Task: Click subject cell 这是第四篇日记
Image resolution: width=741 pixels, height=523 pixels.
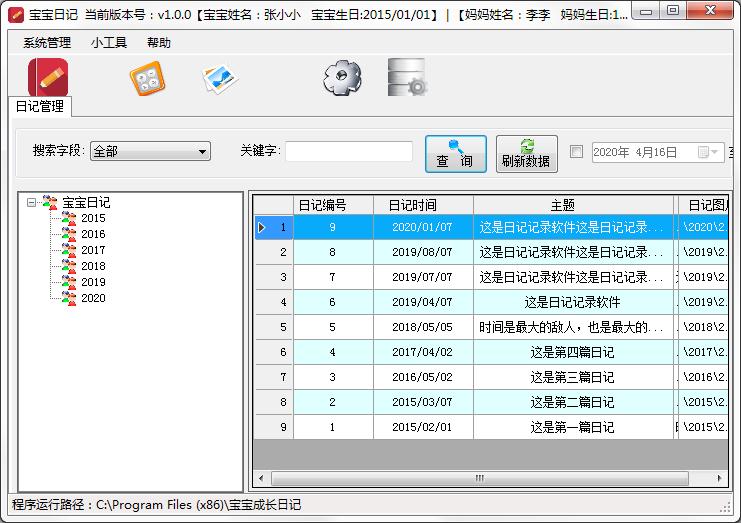Action: click(x=573, y=352)
